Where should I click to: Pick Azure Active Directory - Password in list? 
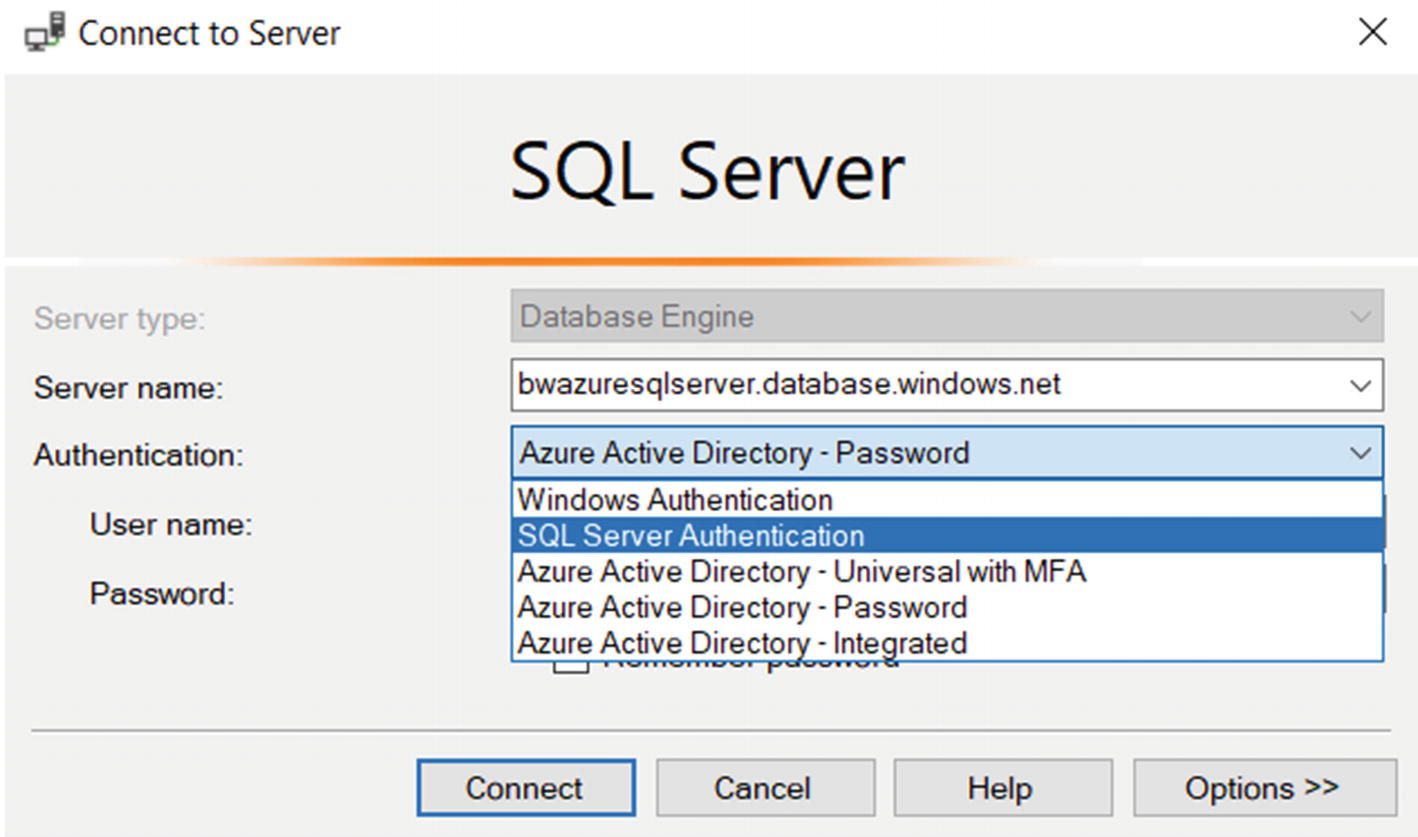947,607
